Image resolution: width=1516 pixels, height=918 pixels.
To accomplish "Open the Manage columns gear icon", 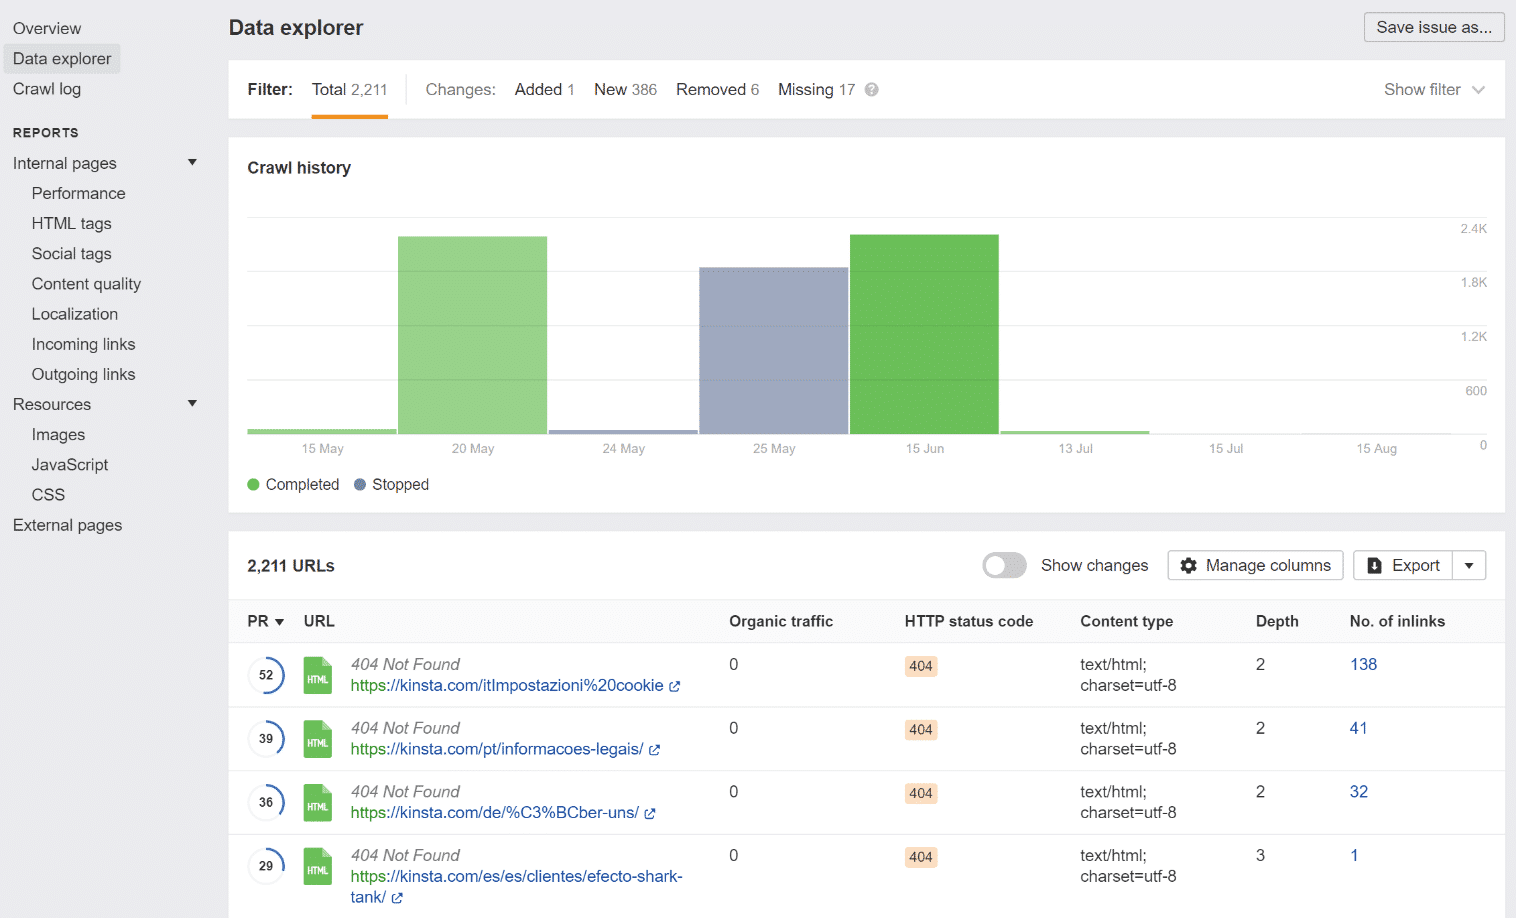I will click(x=1188, y=565).
